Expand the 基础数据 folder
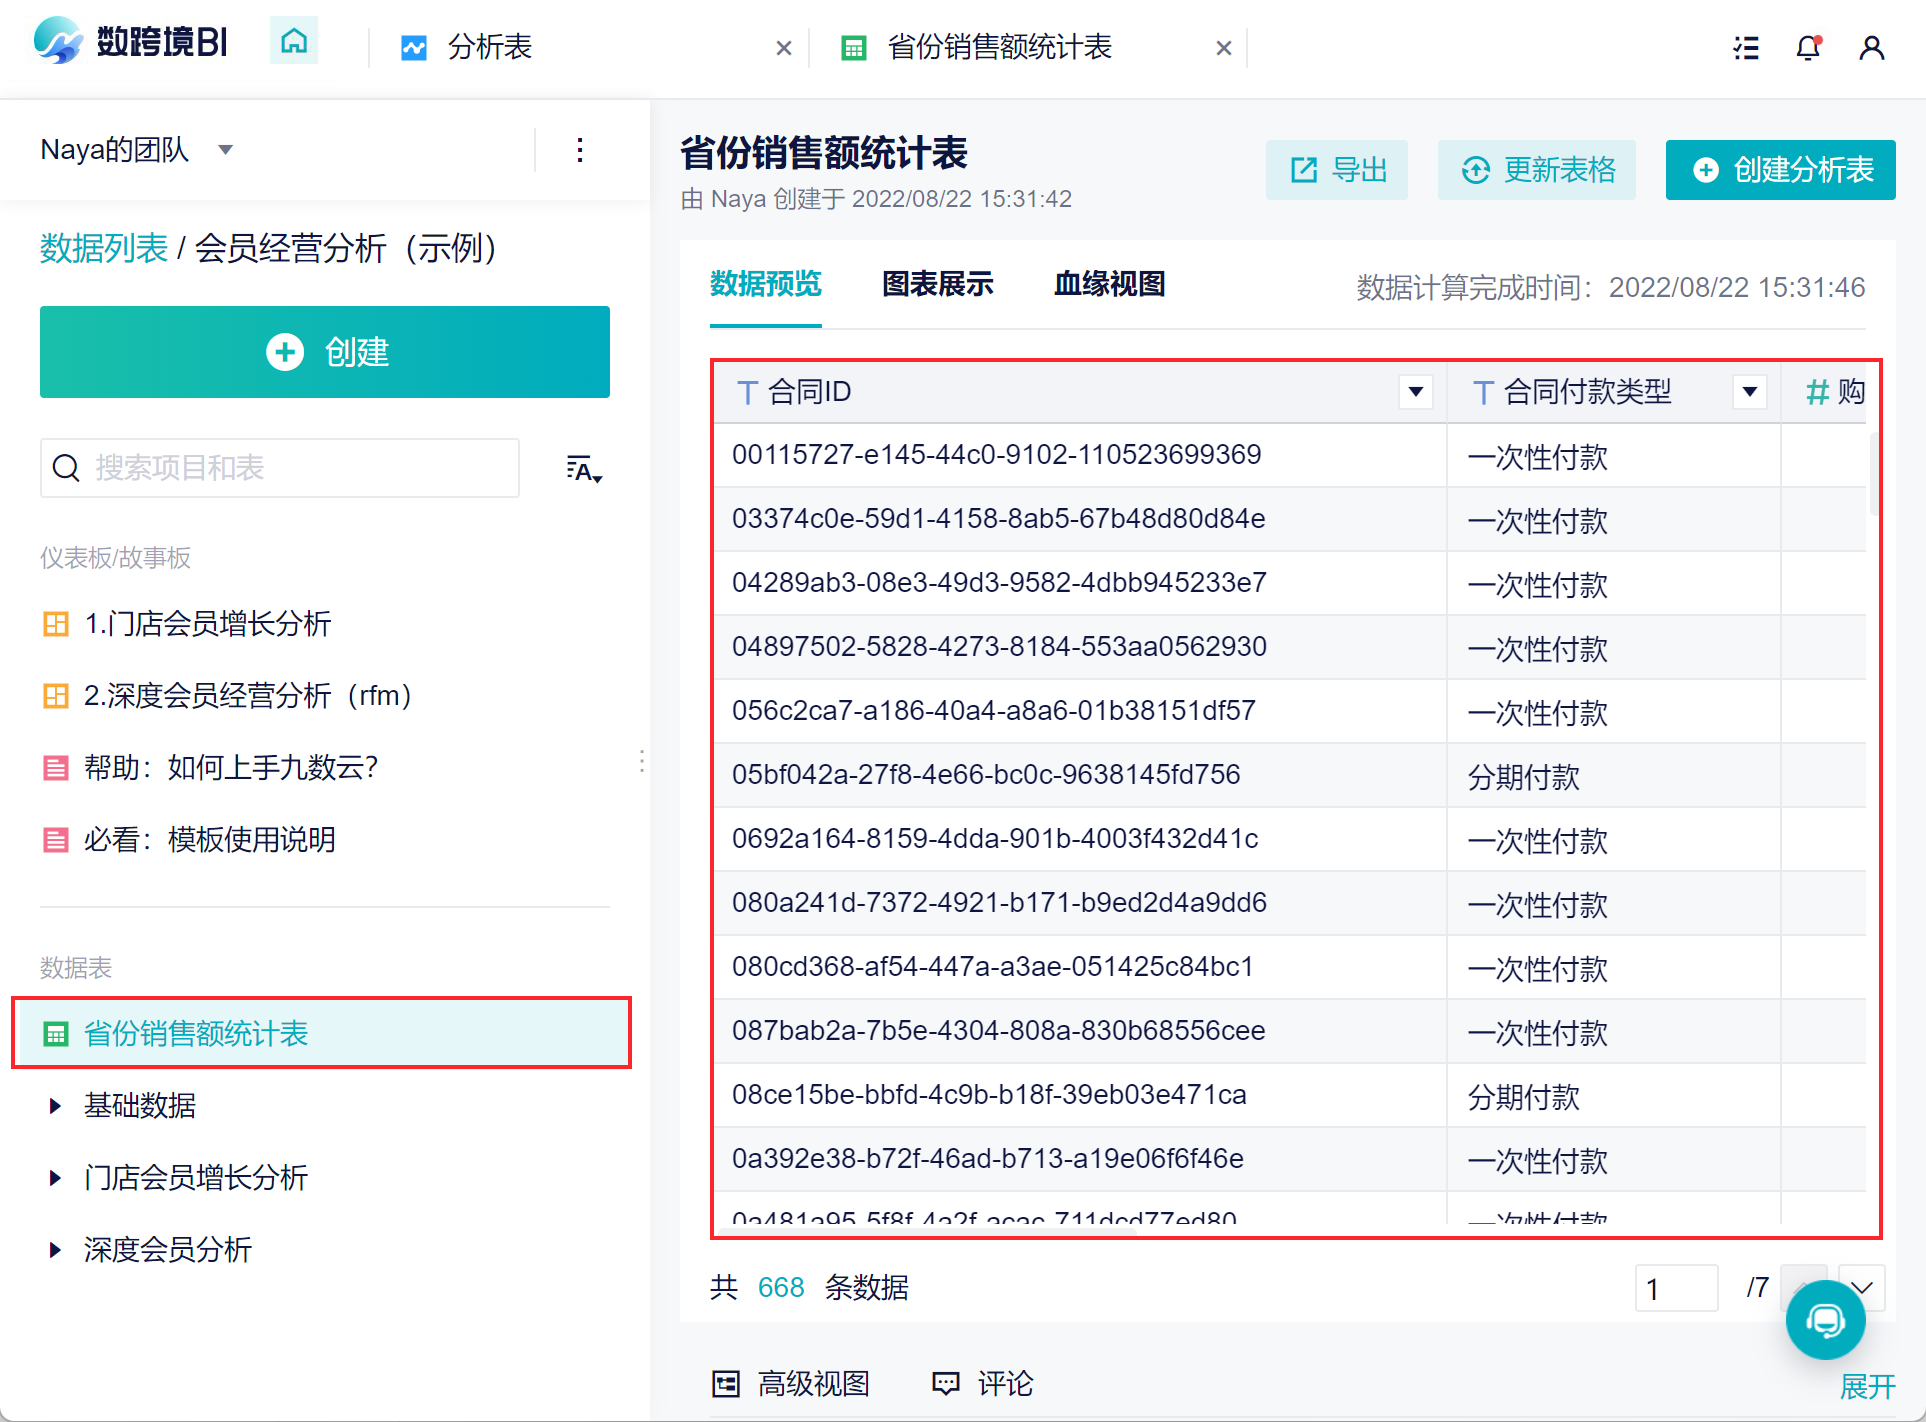This screenshot has width=1926, height=1422. (56, 1106)
